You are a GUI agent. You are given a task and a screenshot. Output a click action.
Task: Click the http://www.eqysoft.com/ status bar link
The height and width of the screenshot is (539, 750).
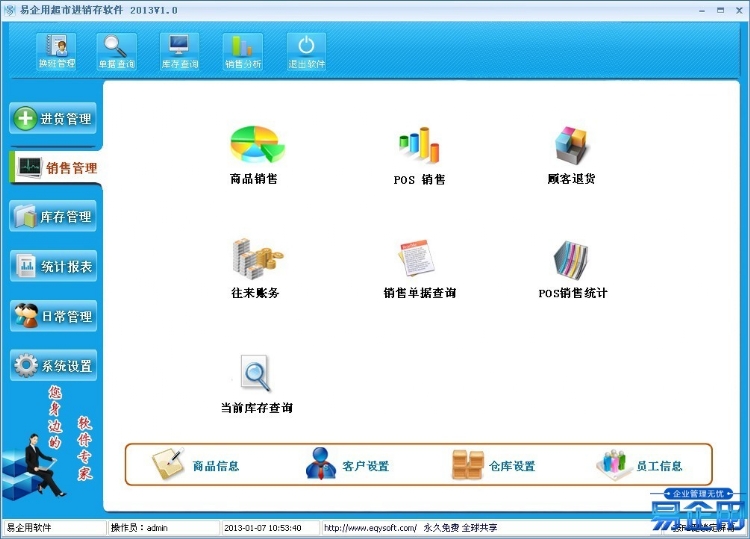[x=370, y=528]
